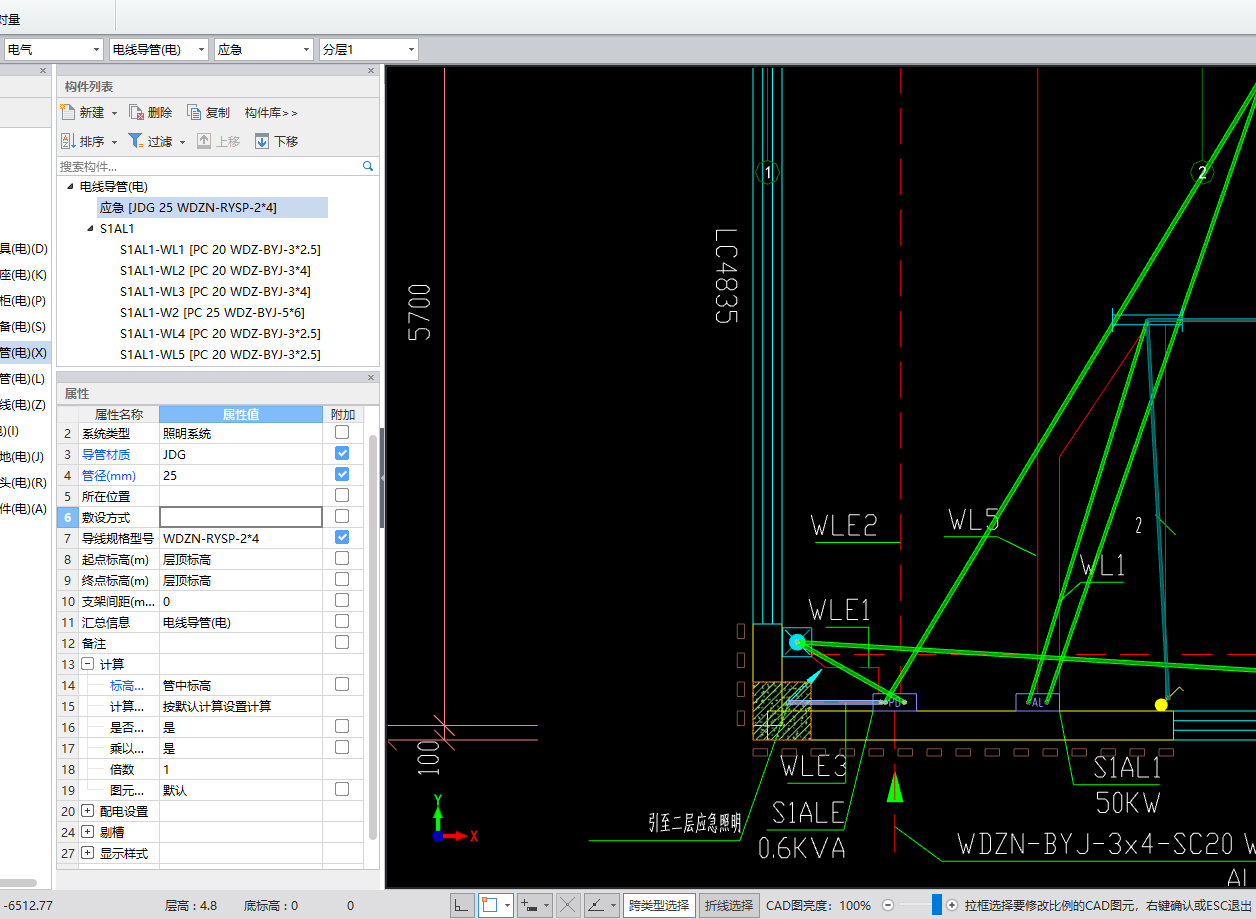Click the 属性 panel vertical scrollbar
The width and height of the screenshot is (1256, 919).
(373, 636)
